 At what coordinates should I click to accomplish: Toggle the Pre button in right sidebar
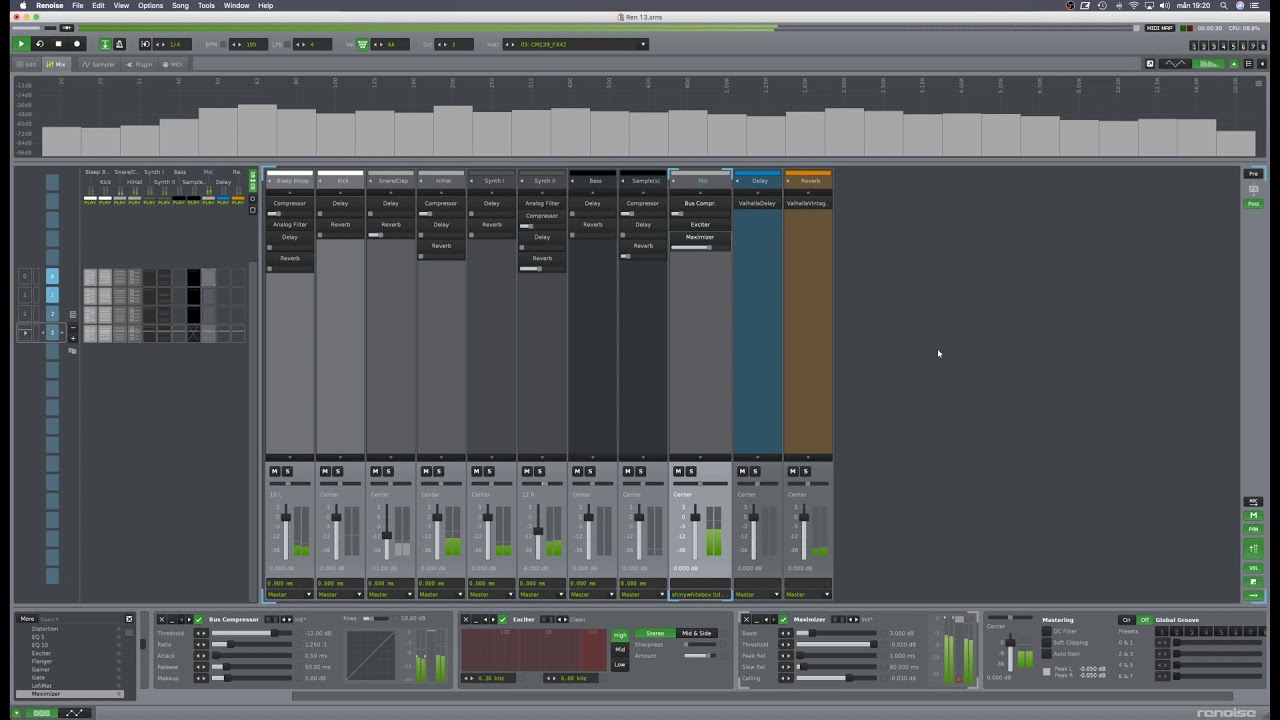point(1253,174)
